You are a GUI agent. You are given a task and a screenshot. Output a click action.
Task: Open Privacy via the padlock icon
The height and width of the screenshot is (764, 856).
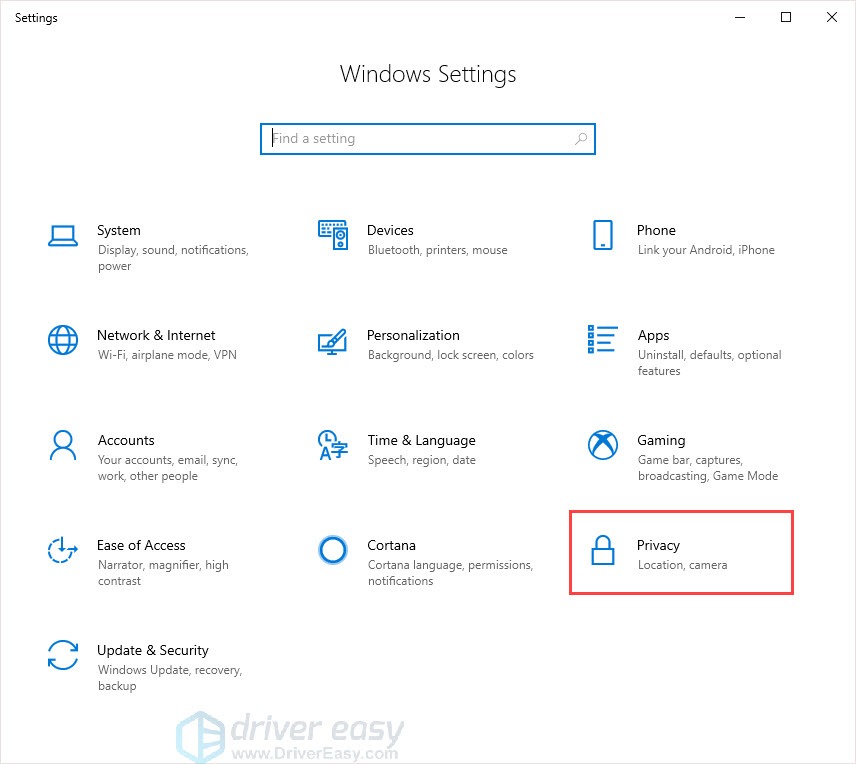click(602, 552)
